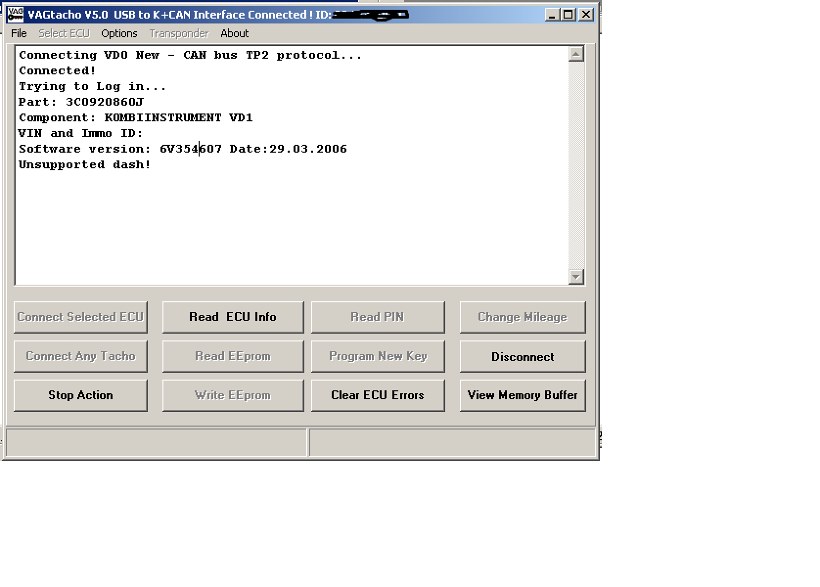Open the Select ECU menu
Image resolution: width=820 pixels, height=587 pixels.
coord(64,33)
